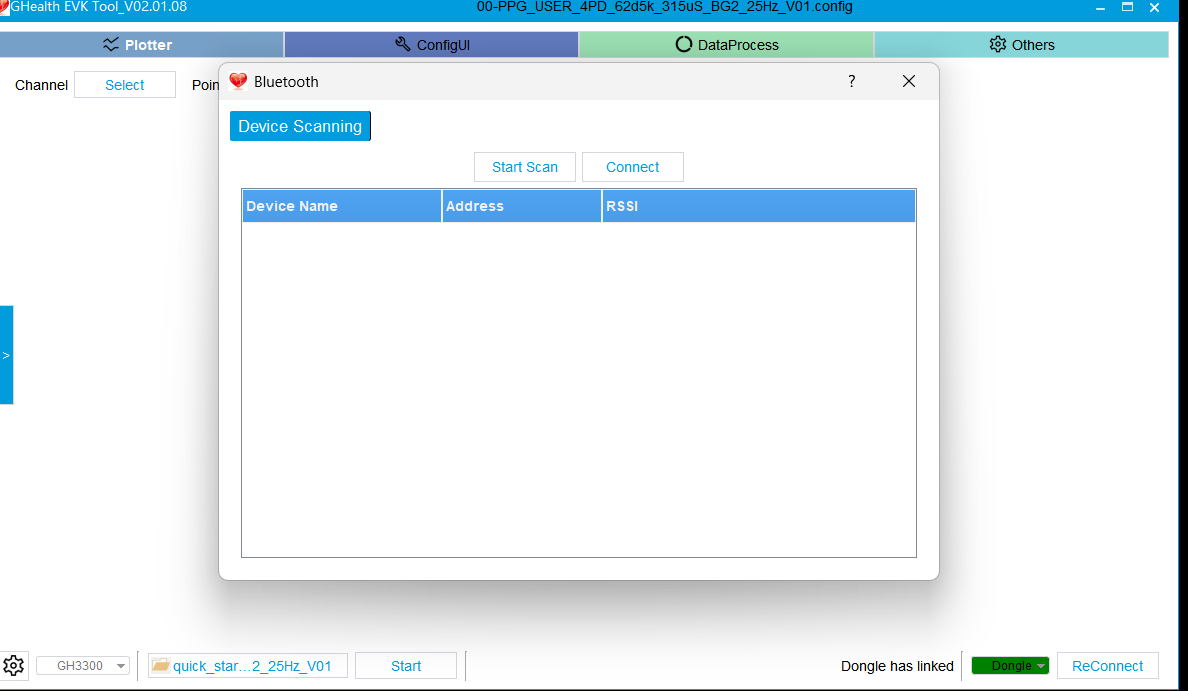Open the settings gear icon
Image resolution: width=1188 pixels, height=691 pixels.
pos(14,666)
